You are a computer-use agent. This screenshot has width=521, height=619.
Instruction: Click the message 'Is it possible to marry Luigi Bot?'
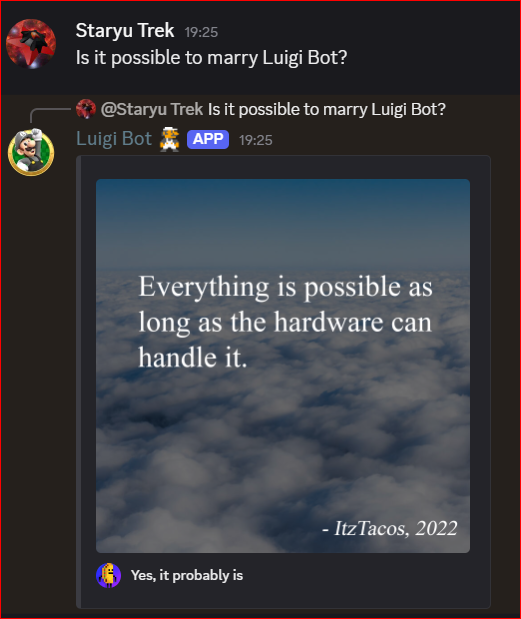click(212, 58)
